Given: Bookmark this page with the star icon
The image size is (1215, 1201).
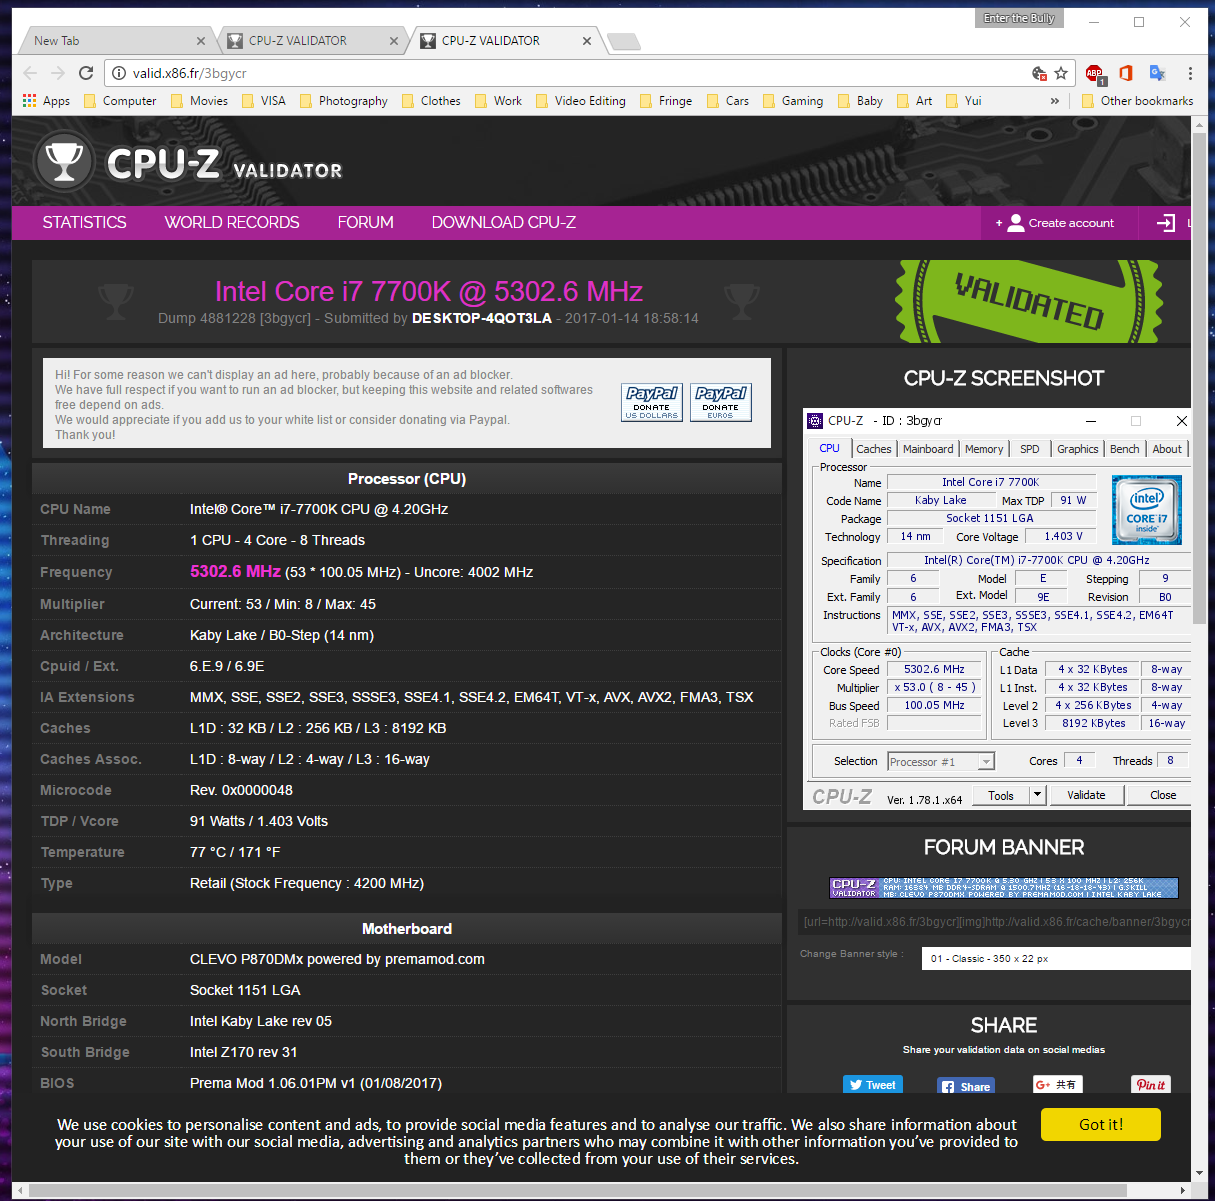Looking at the screenshot, I should tap(1061, 73).
